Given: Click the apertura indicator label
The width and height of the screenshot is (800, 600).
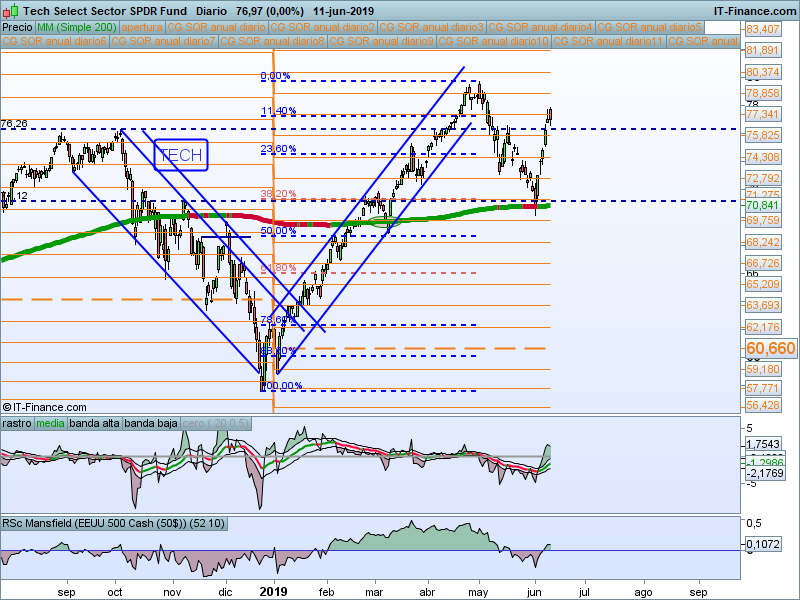Looking at the screenshot, I should tap(142, 28).
